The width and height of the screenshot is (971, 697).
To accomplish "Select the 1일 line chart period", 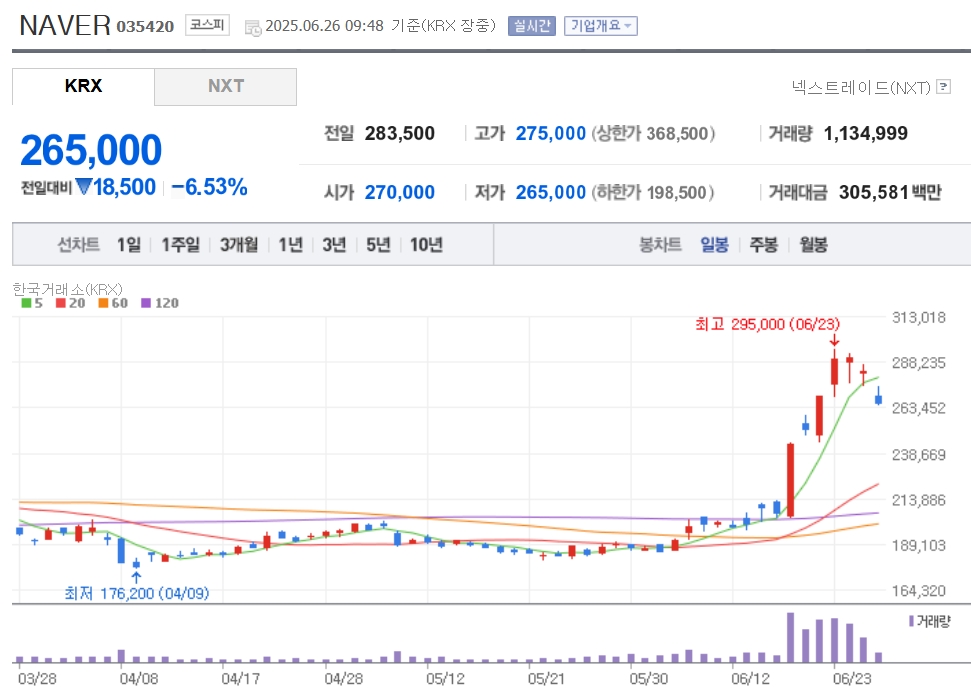I will click(x=129, y=245).
